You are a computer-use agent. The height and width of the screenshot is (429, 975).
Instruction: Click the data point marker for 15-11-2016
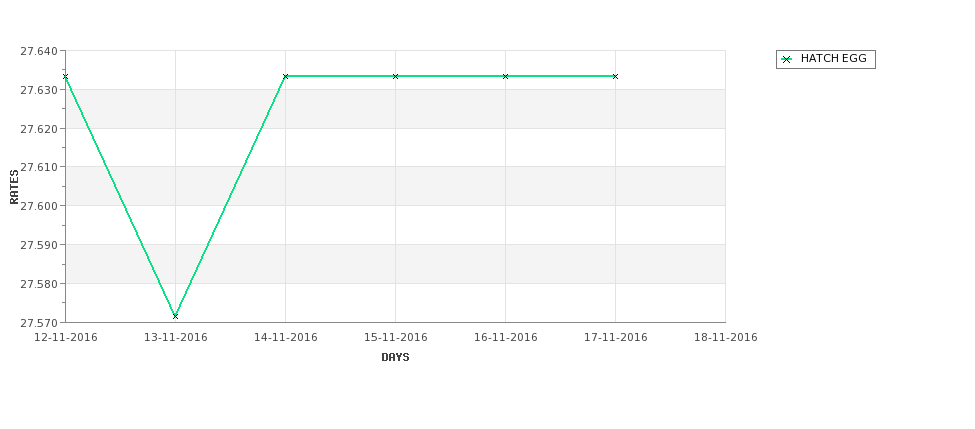(395, 76)
